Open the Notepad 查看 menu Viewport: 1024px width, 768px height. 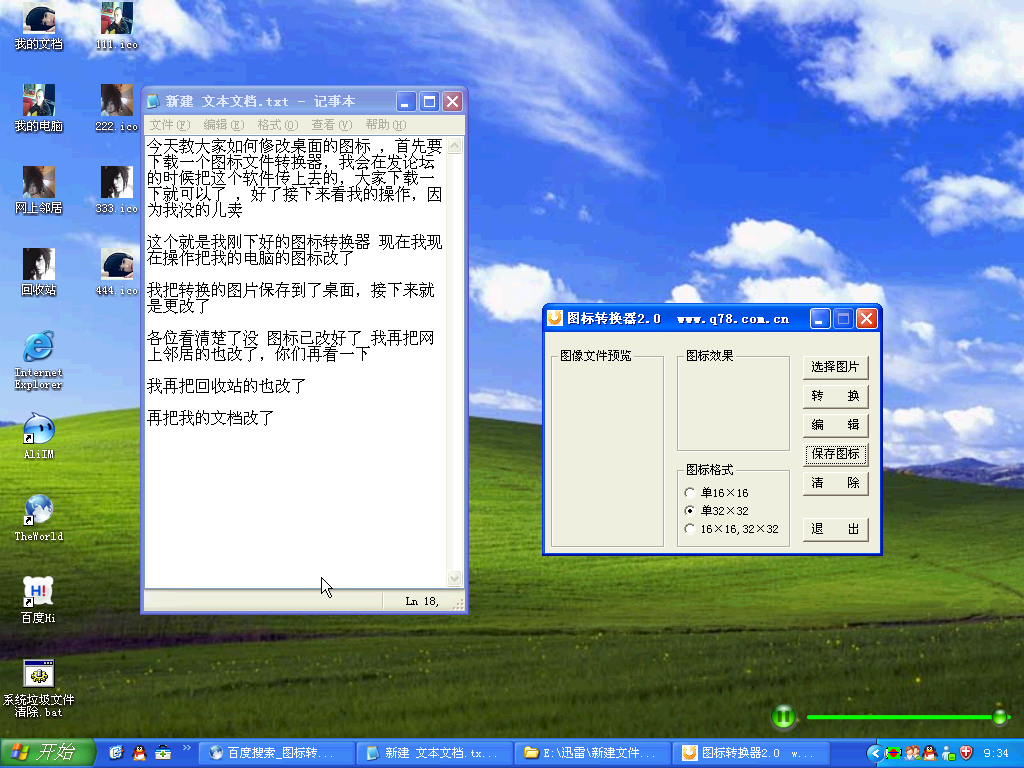coord(331,125)
